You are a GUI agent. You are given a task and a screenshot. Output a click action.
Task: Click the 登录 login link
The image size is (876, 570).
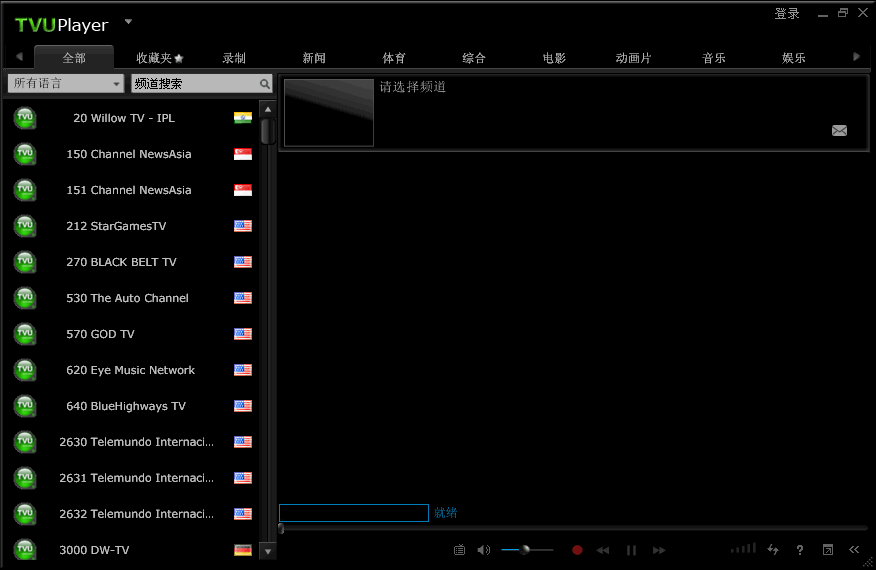click(x=787, y=14)
